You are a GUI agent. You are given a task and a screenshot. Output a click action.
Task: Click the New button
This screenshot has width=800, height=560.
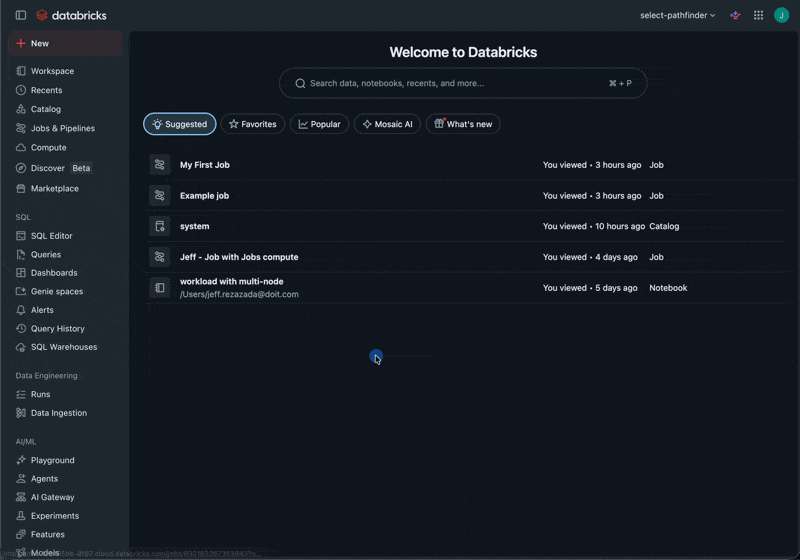[x=65, y=43]
